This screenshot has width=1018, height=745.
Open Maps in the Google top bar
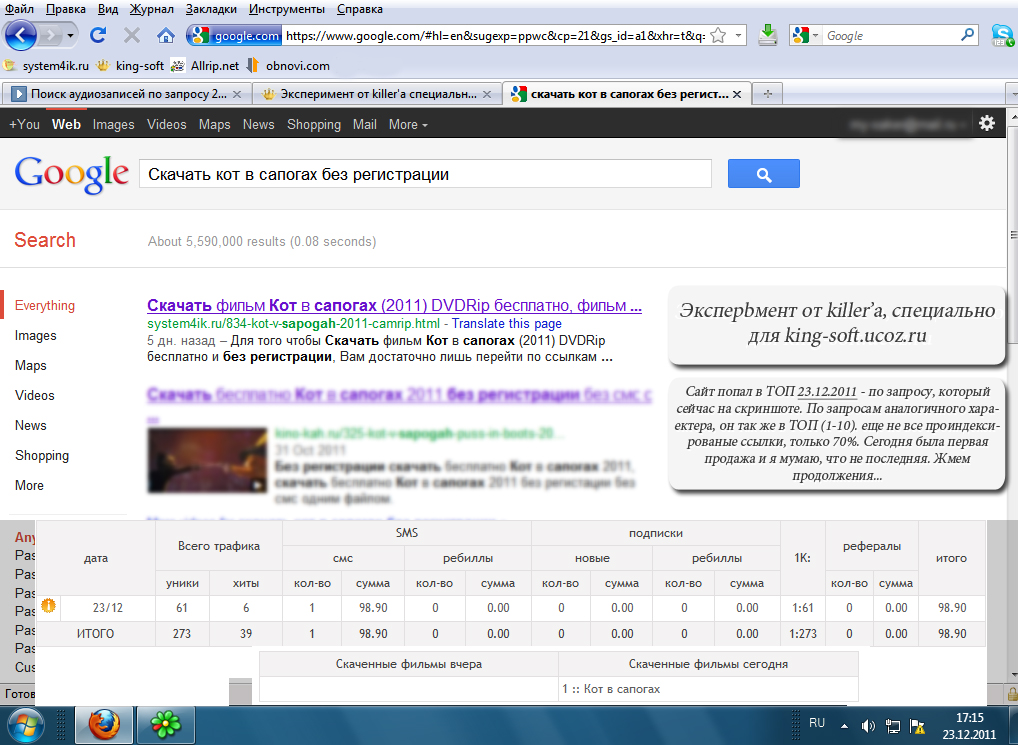[214, 124]
